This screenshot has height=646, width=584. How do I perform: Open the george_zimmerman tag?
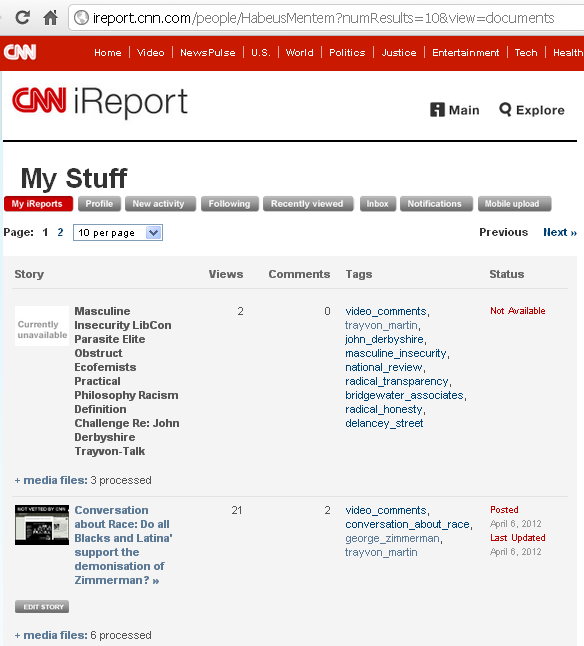click(392, 538)
